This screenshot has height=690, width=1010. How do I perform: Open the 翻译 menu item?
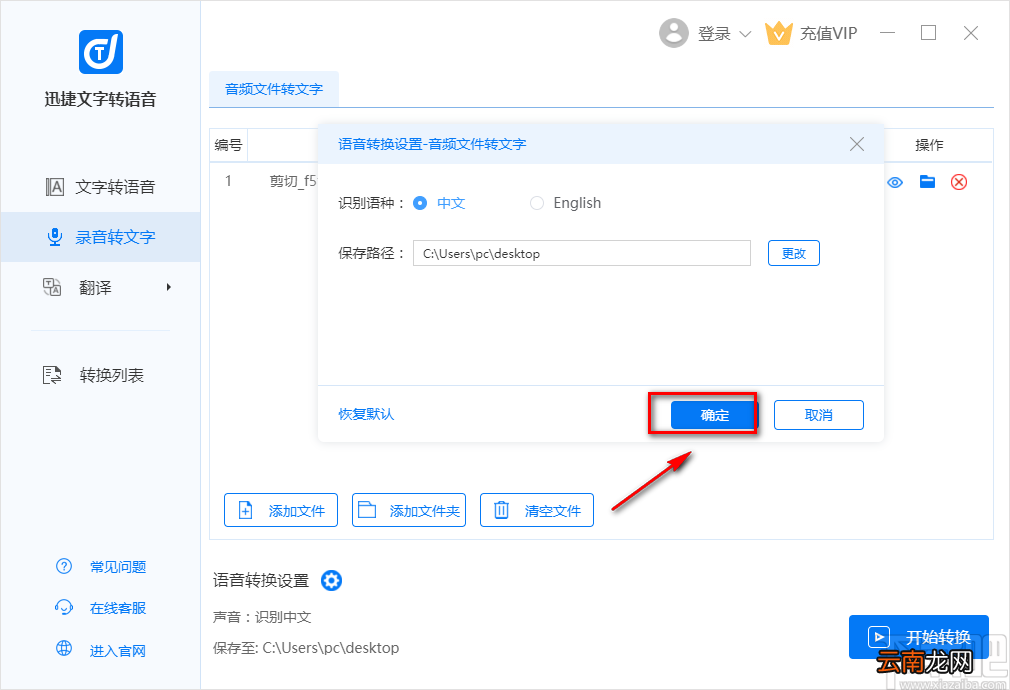tap(100, 287)
